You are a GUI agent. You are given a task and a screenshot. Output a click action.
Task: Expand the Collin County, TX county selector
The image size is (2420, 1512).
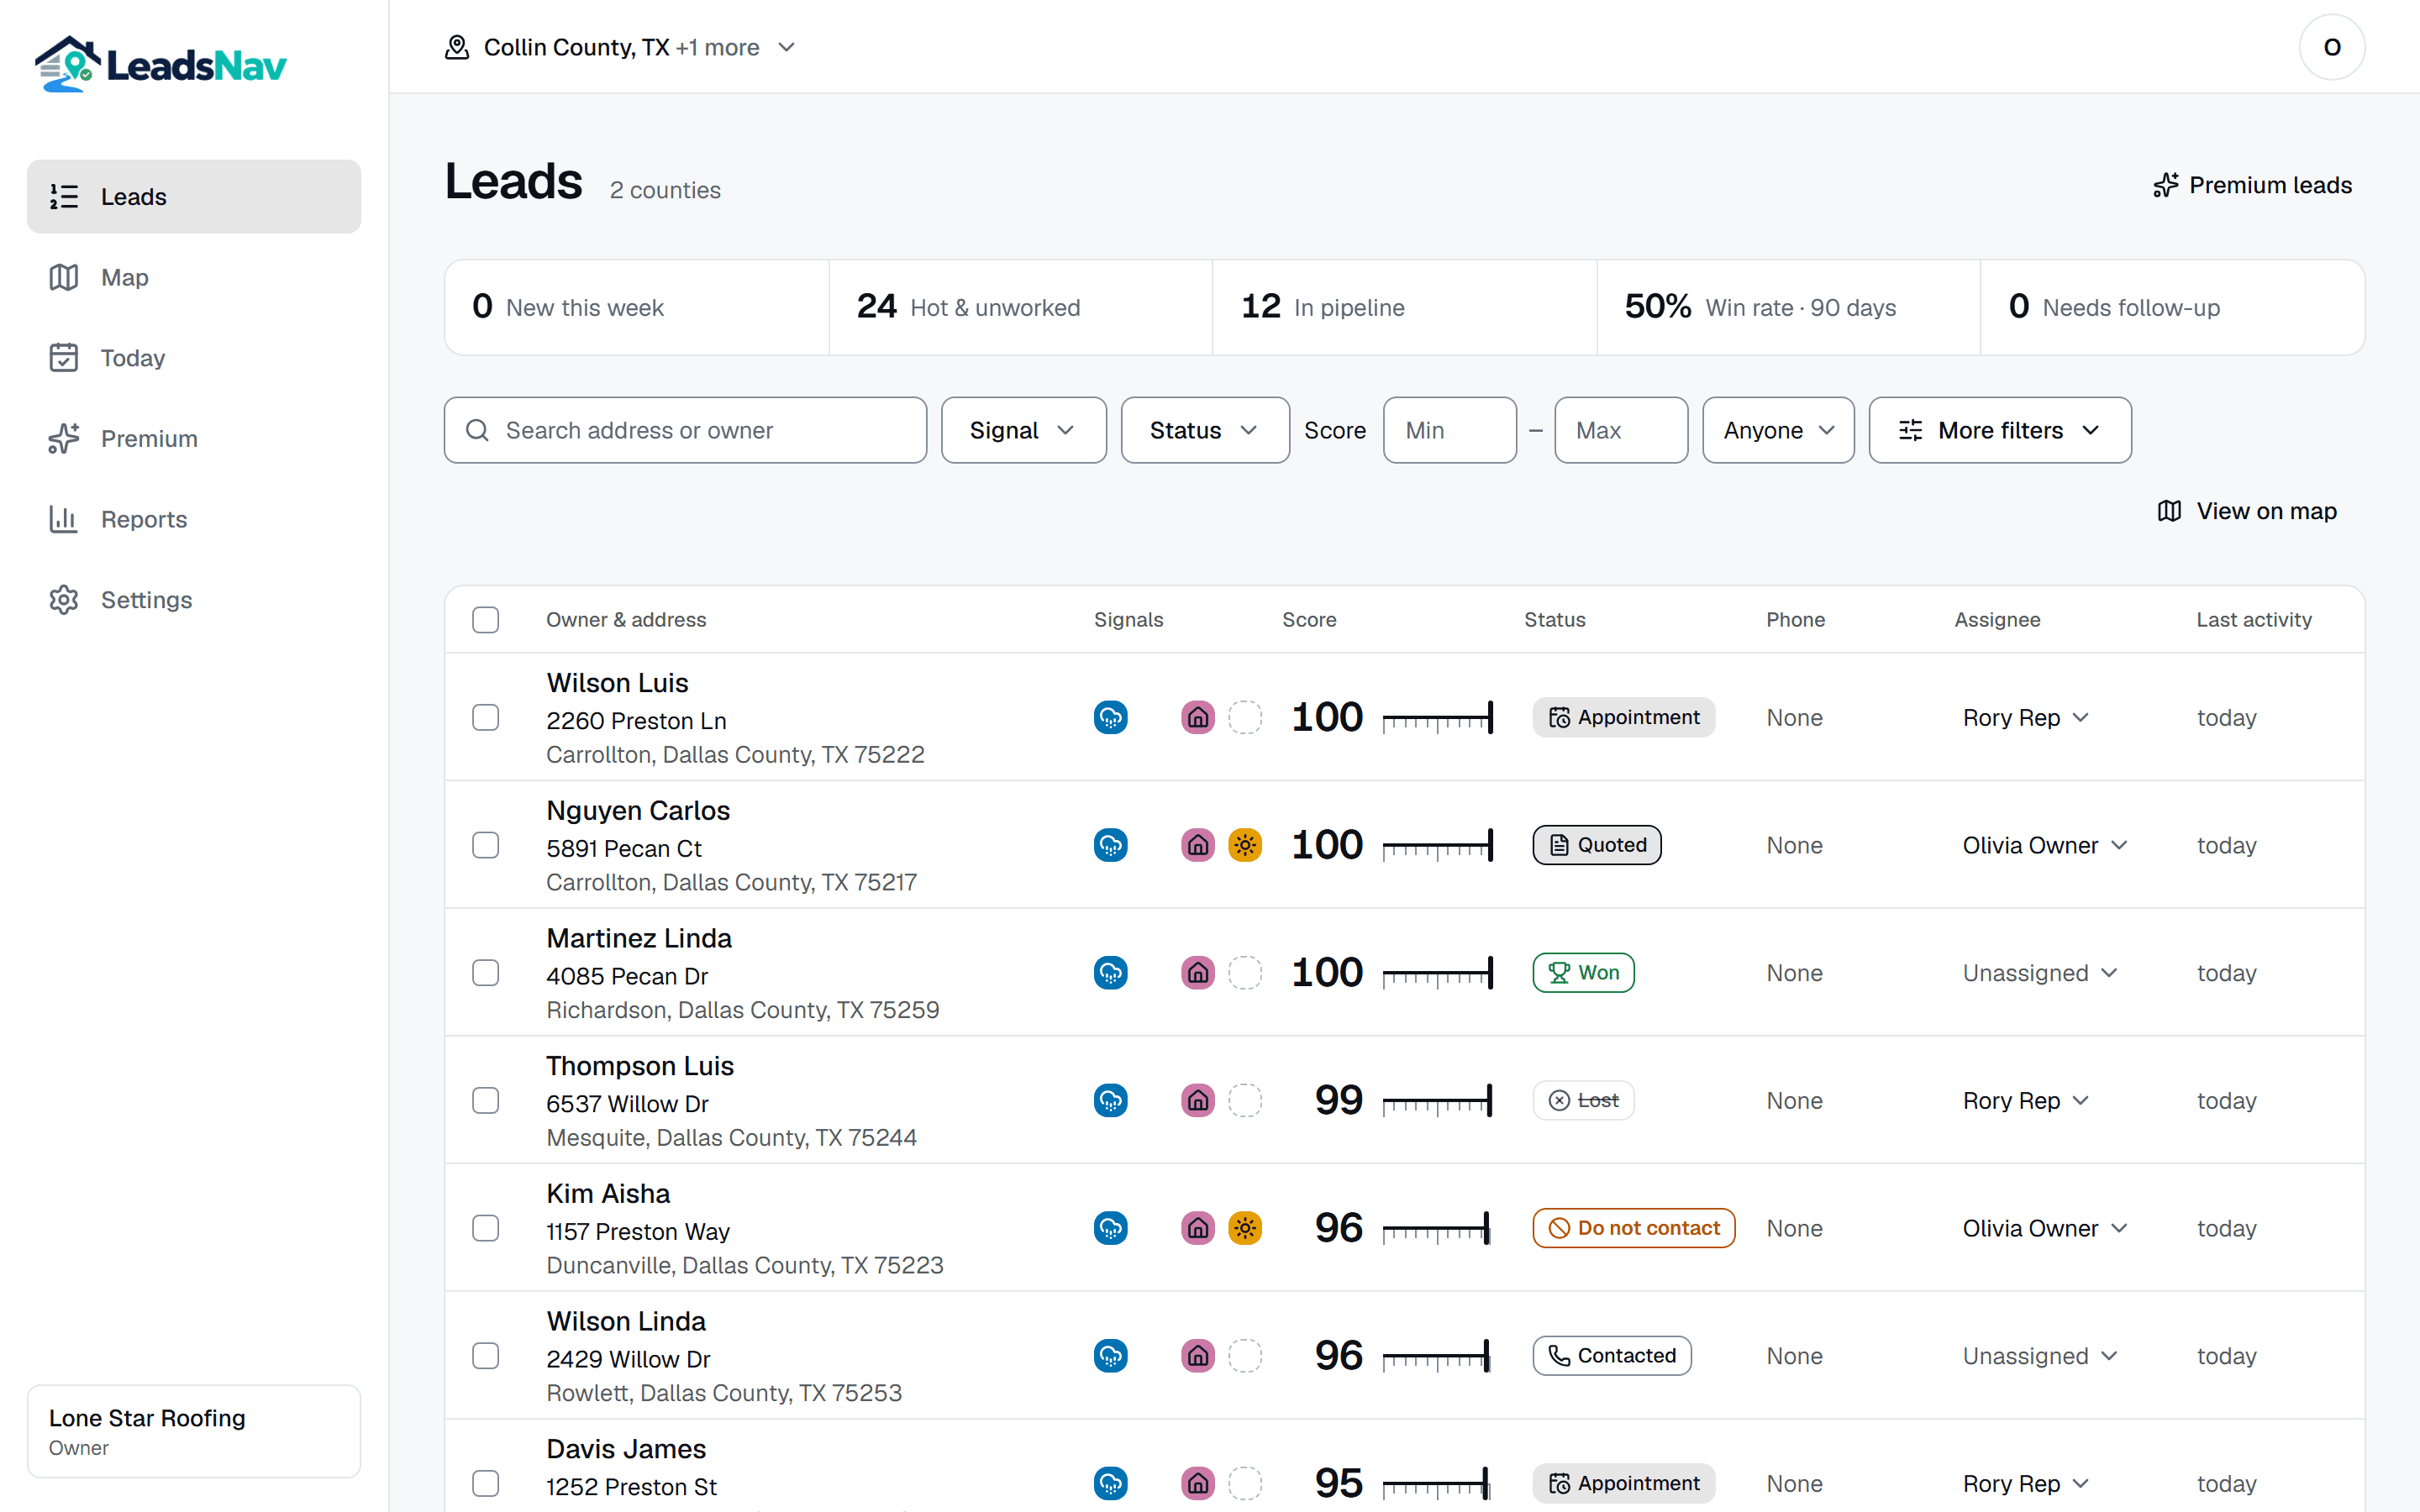621,47
